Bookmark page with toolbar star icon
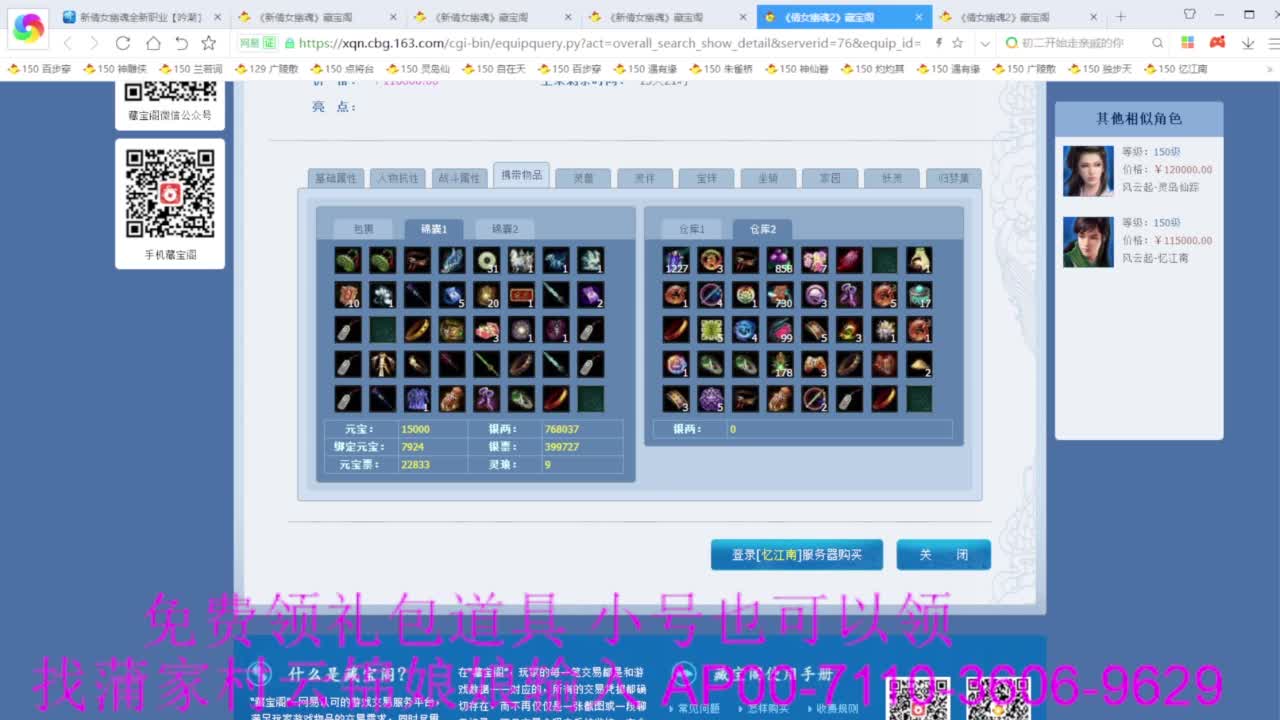Screen dimensions: 1280x720 click(209, 43)
